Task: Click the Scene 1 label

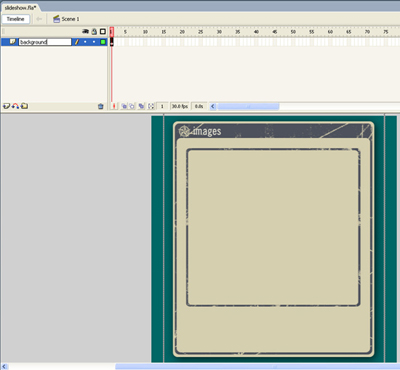Action: (x=70, y=19)
